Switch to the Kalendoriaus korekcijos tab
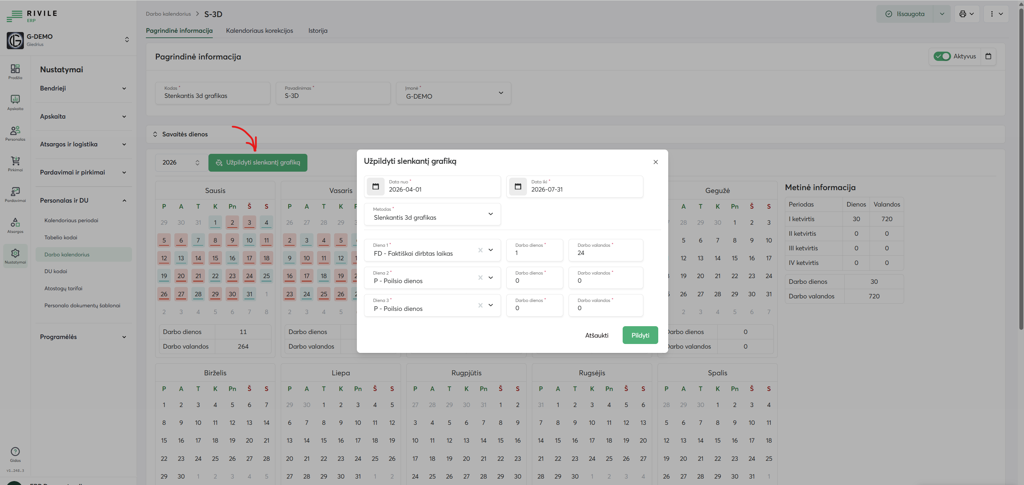1024x485 pixels. pos(259,31)
